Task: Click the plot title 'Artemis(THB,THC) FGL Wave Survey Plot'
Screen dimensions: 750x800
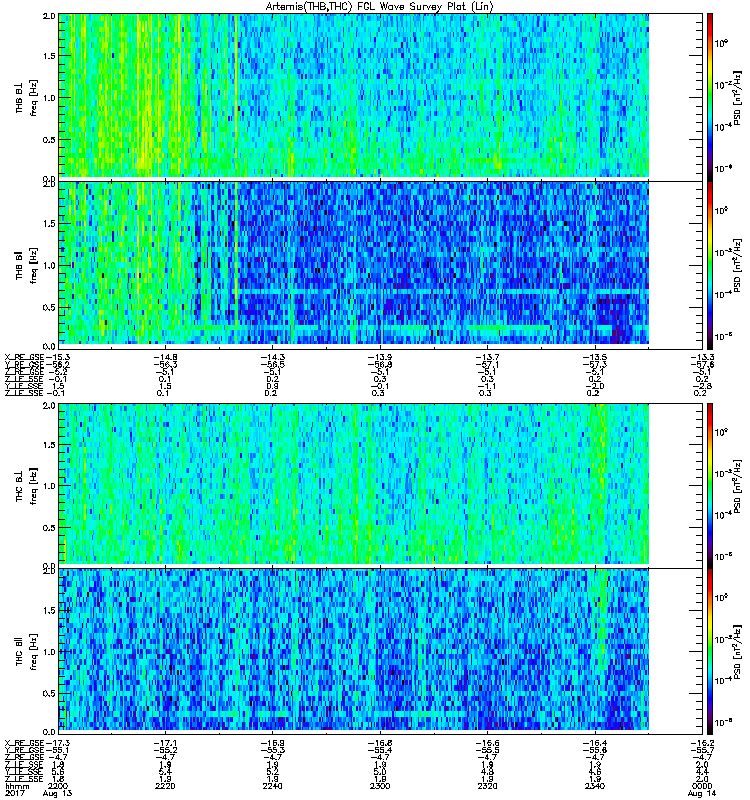Action: pyautogui.click(x=379, y=6)
